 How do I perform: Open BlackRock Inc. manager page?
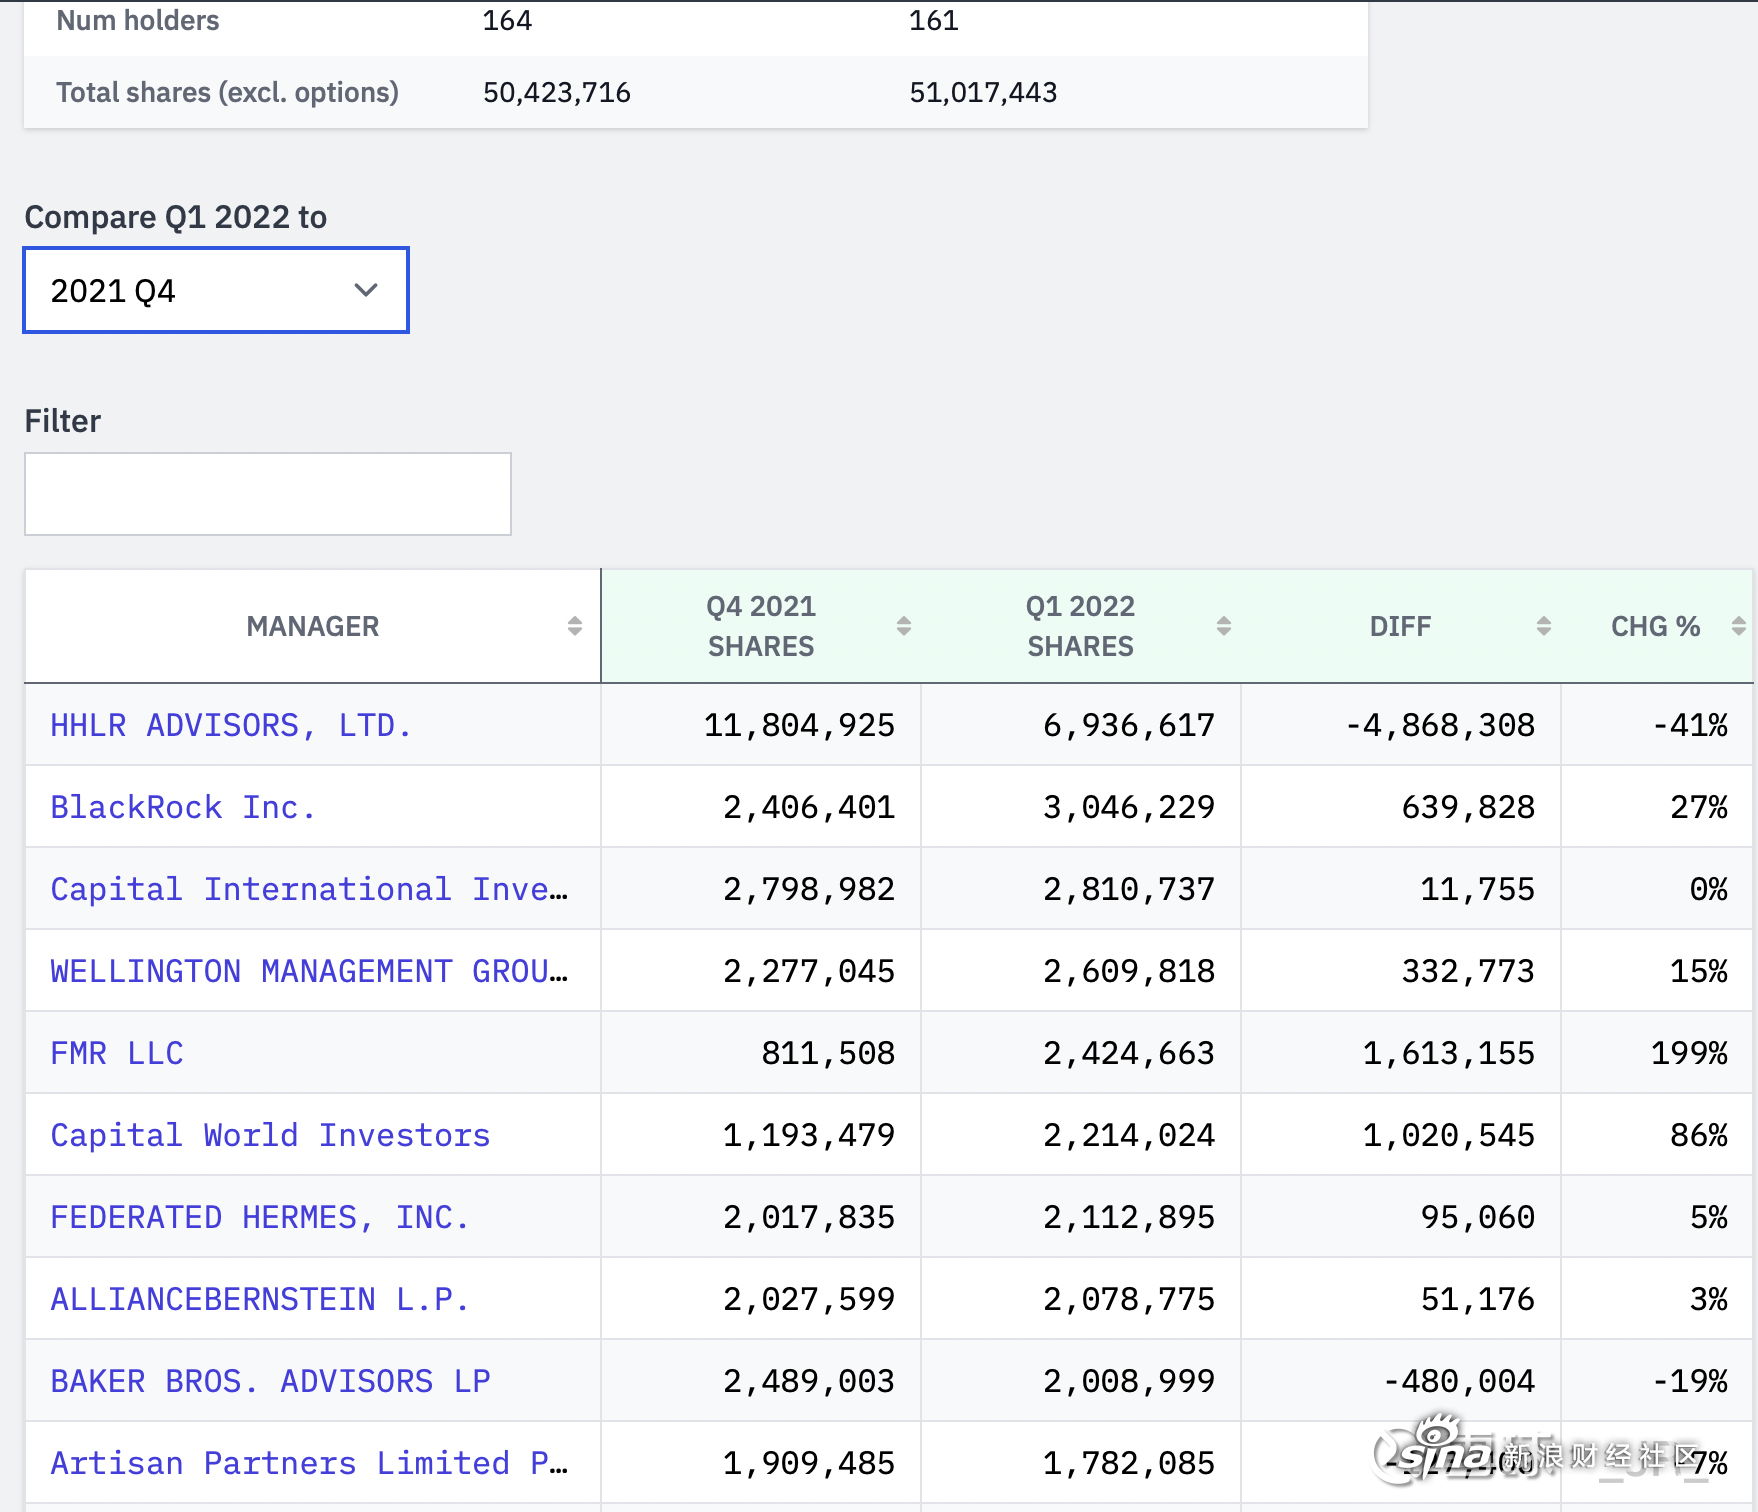[183, 807]
